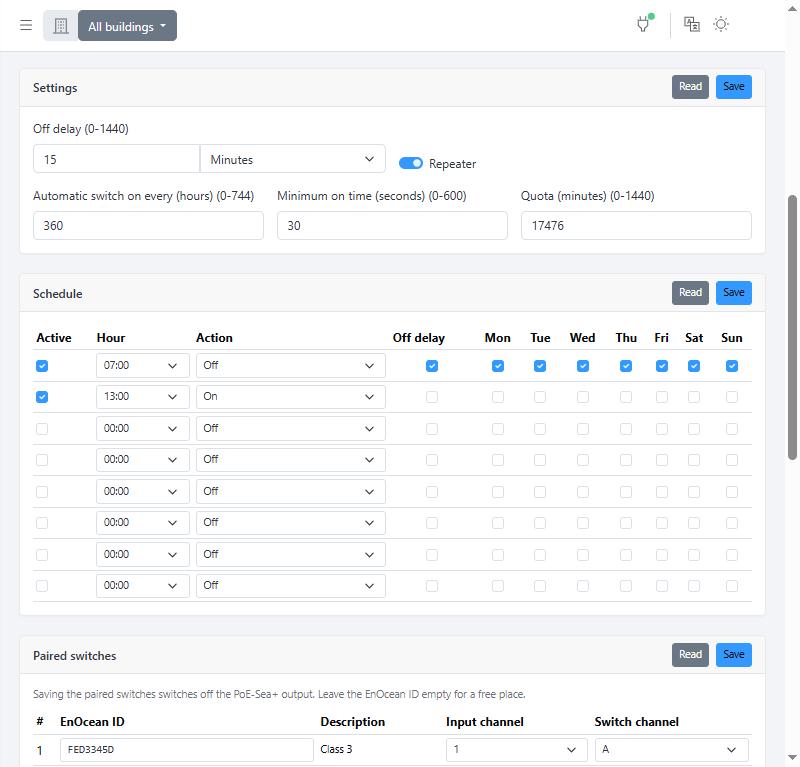The width and height of the screenshot is (800, 767).
Task: Uncheck Active for the 07:00 schedule row
Action: pos(42,366)
